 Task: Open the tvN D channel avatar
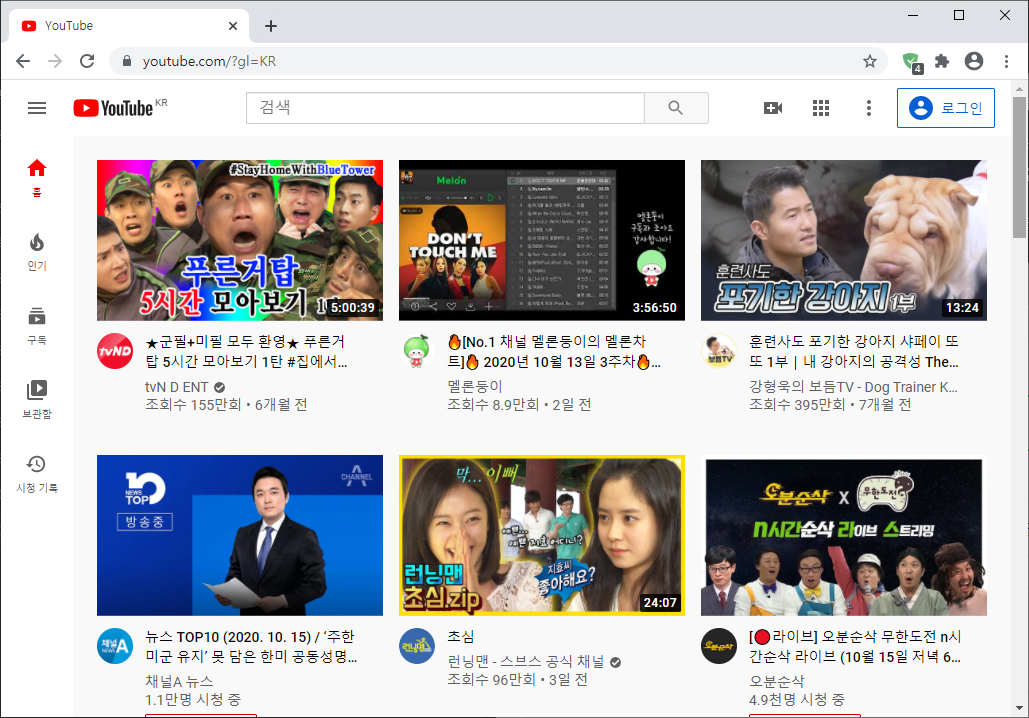tap(115, 350)
